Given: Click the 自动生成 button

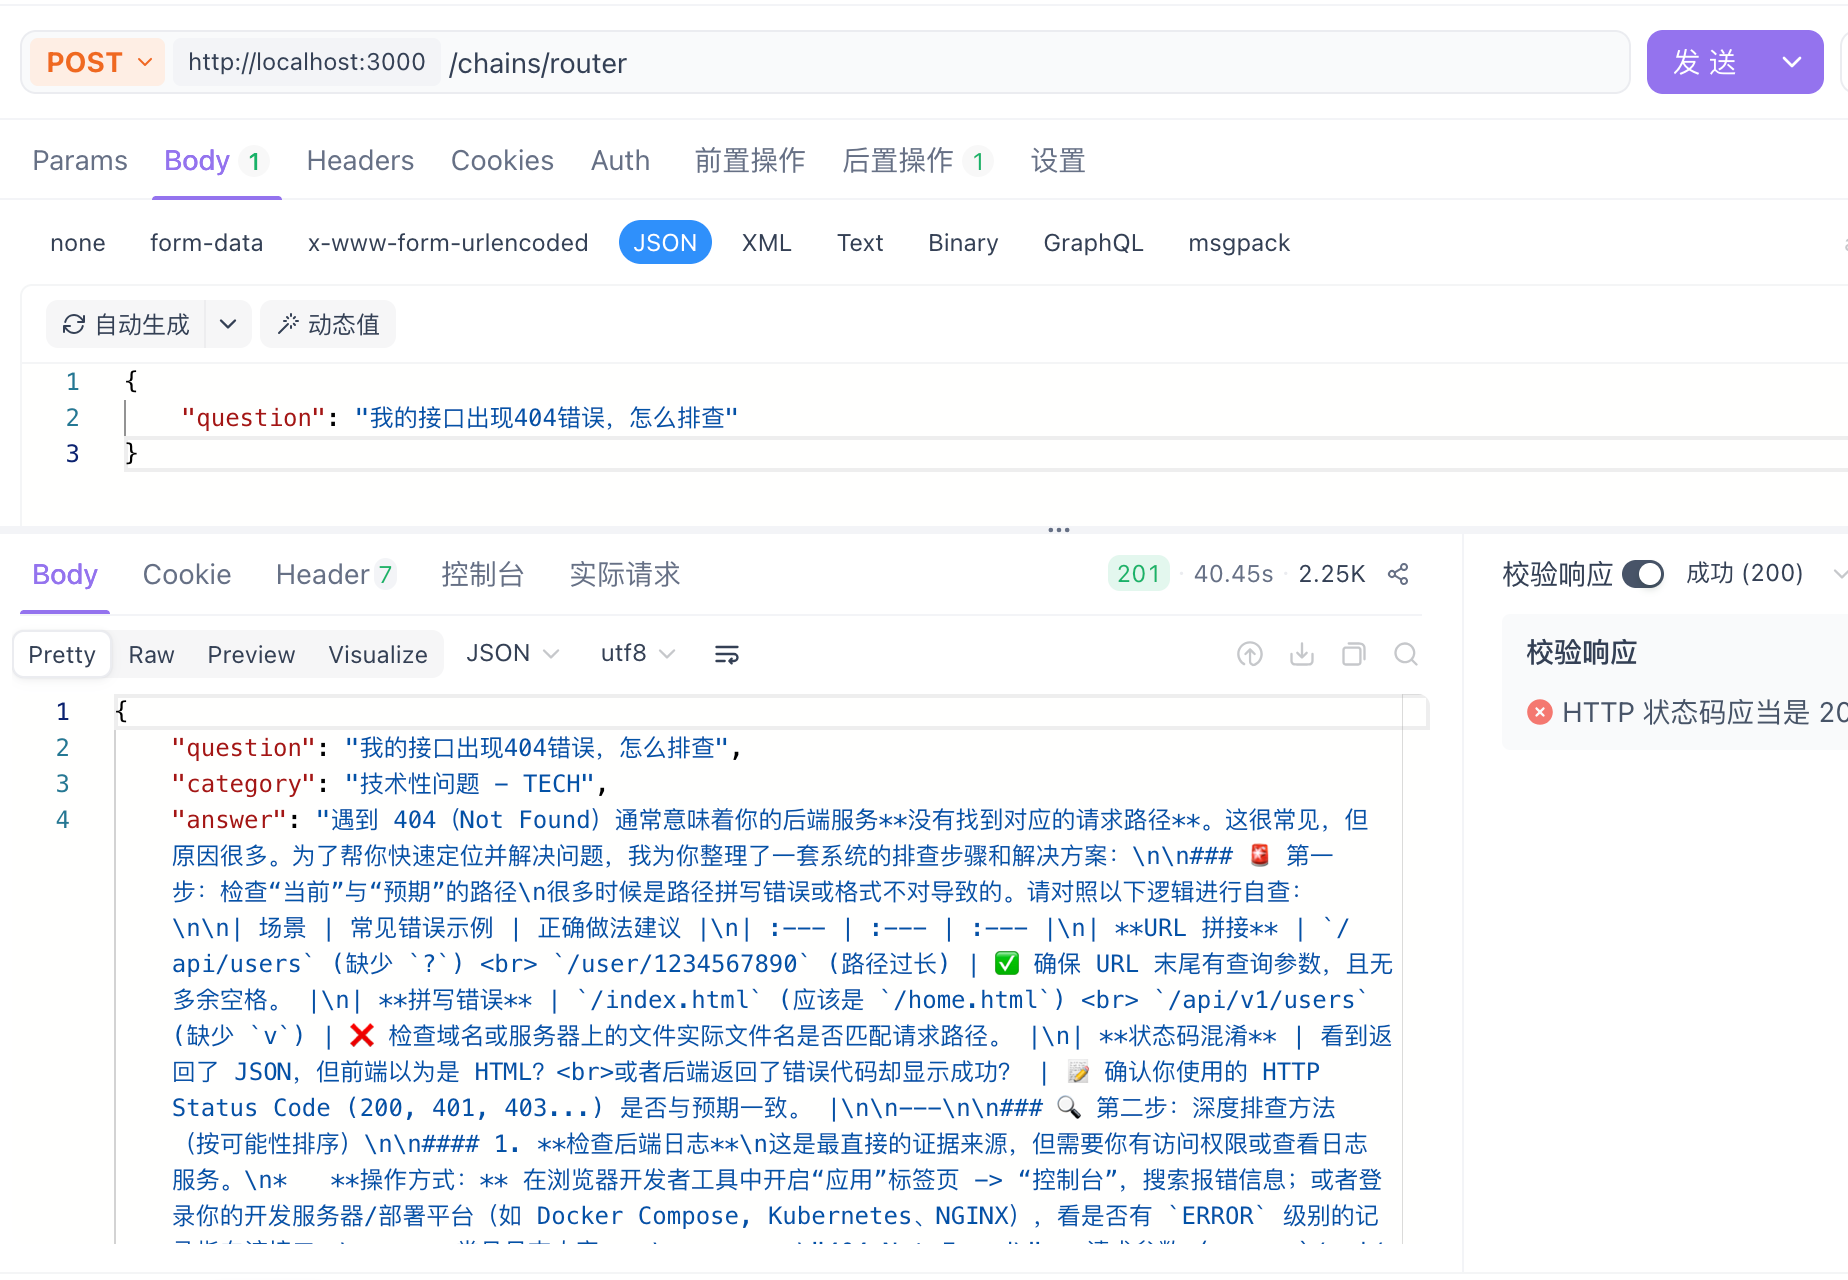Looking at the screenshot, I should [126, 324].
